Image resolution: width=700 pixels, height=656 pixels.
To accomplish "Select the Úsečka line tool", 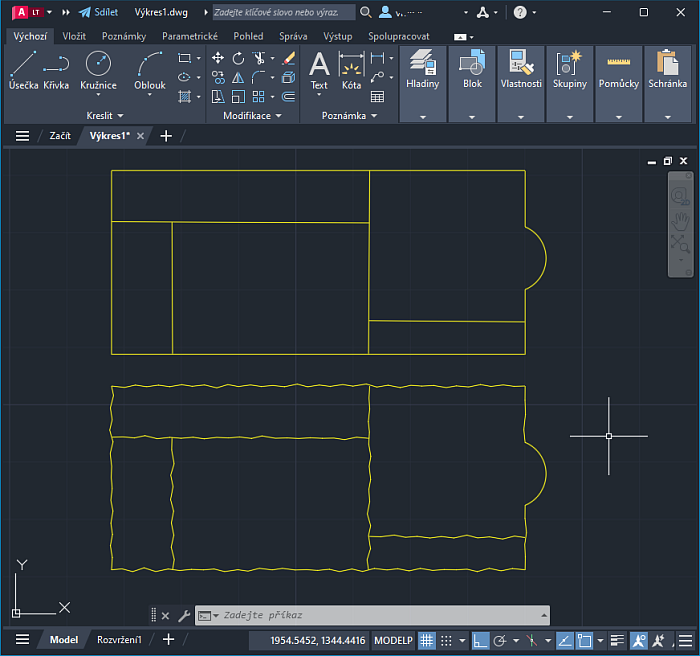I will [23, 70].
